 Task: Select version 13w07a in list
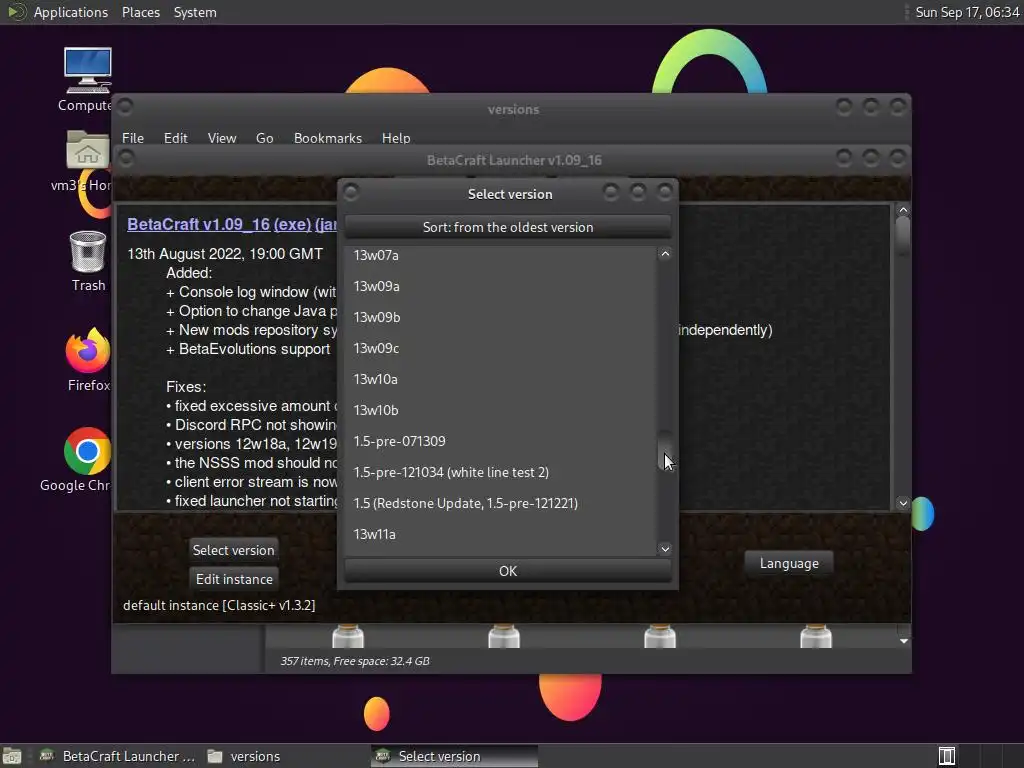500,255
